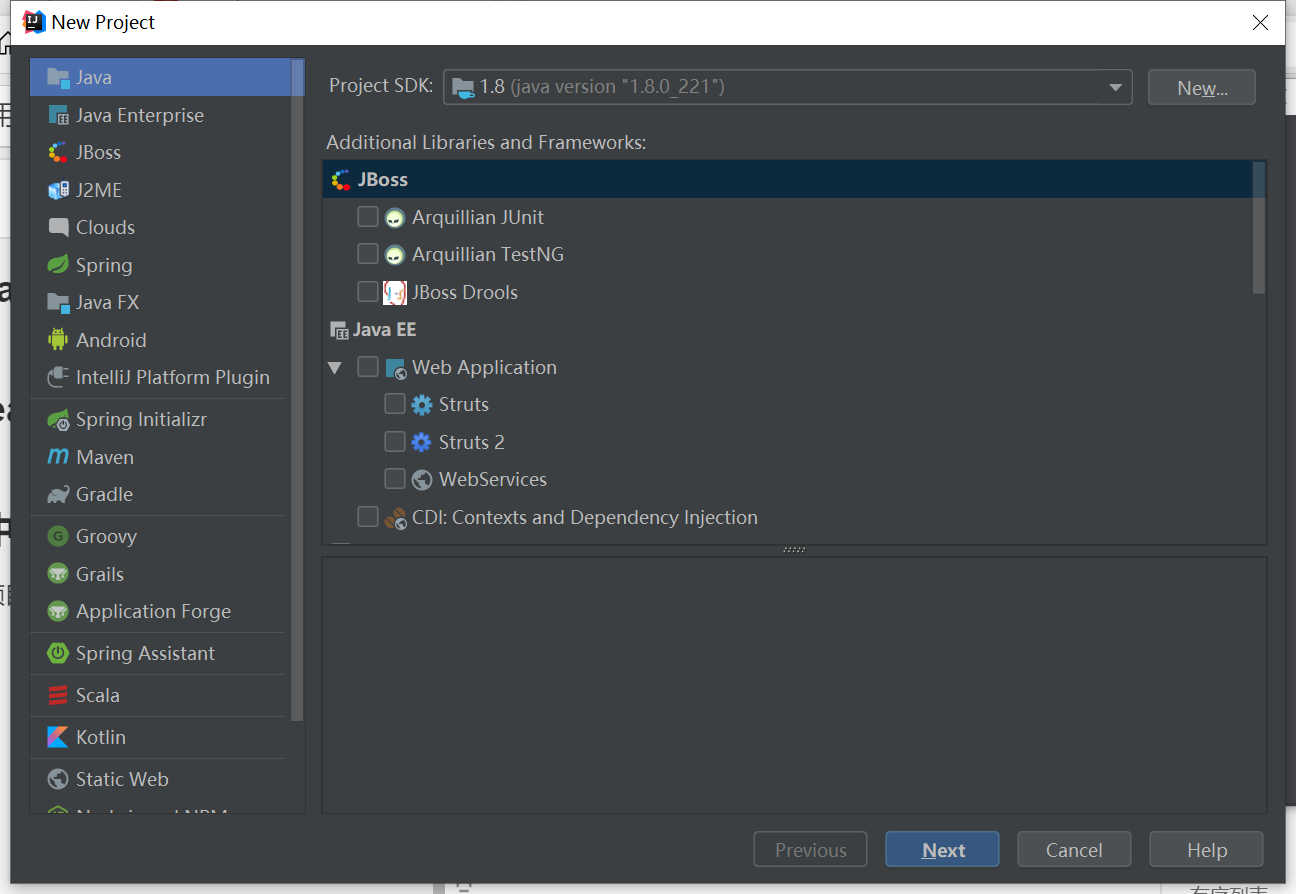Click the Arquillian JUnit alien icon
Image resolution: width=1296 pixels, height=894 pixels.
point(395,217)
